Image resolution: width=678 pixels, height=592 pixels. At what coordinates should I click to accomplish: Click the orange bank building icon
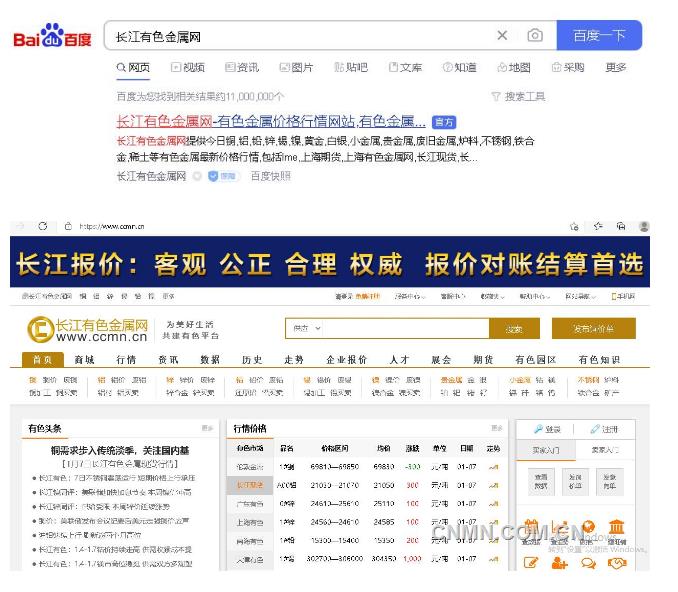click(x=617, y=527)
